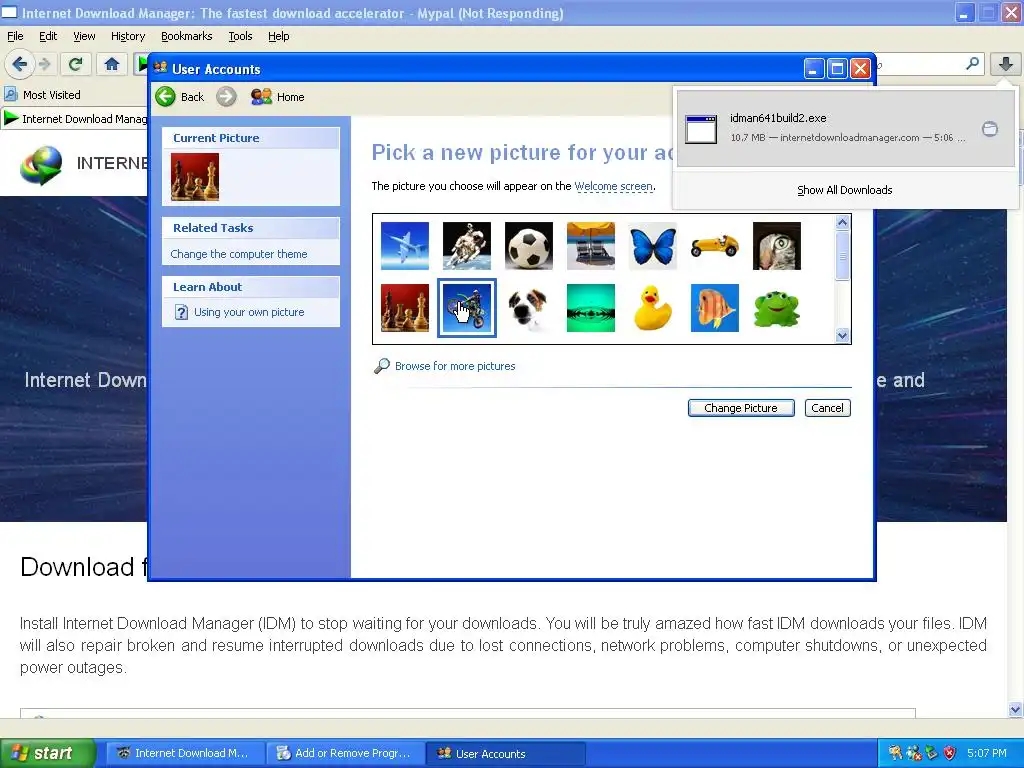Click the system tray clock

tap(987, 753)
